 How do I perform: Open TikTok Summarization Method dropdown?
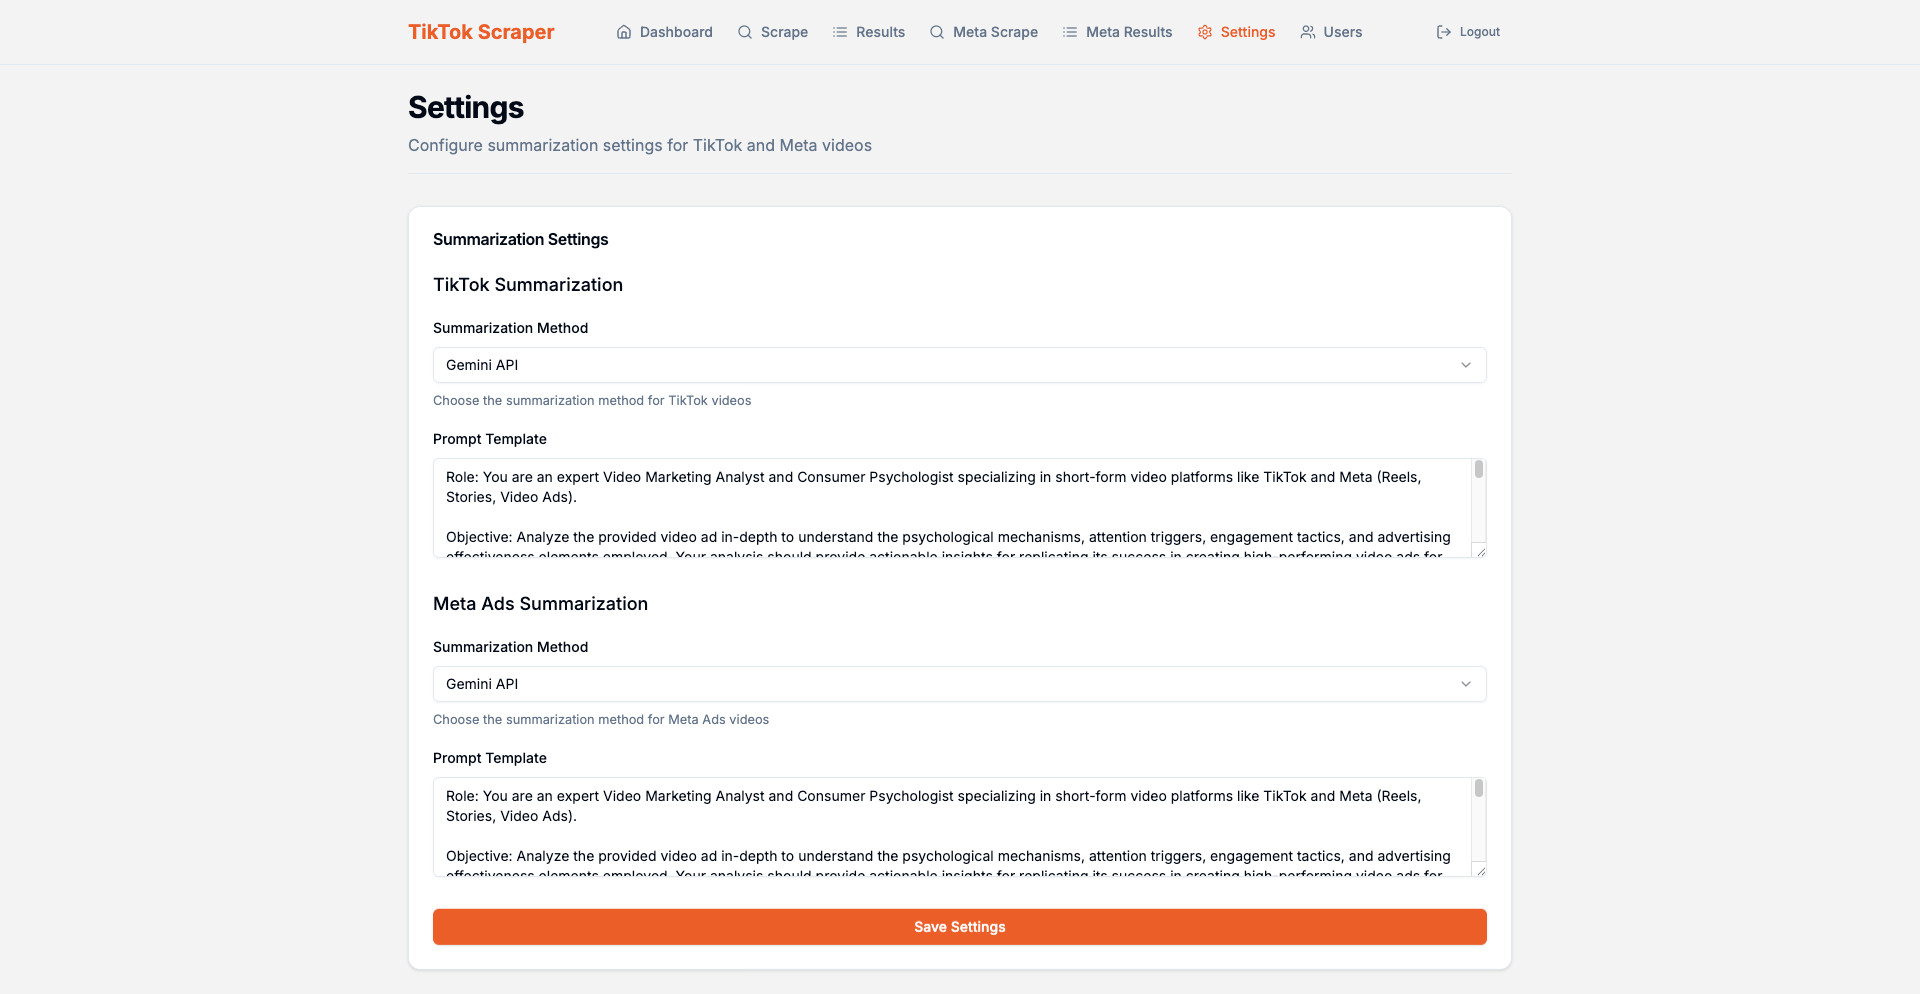tap(958, 365)
